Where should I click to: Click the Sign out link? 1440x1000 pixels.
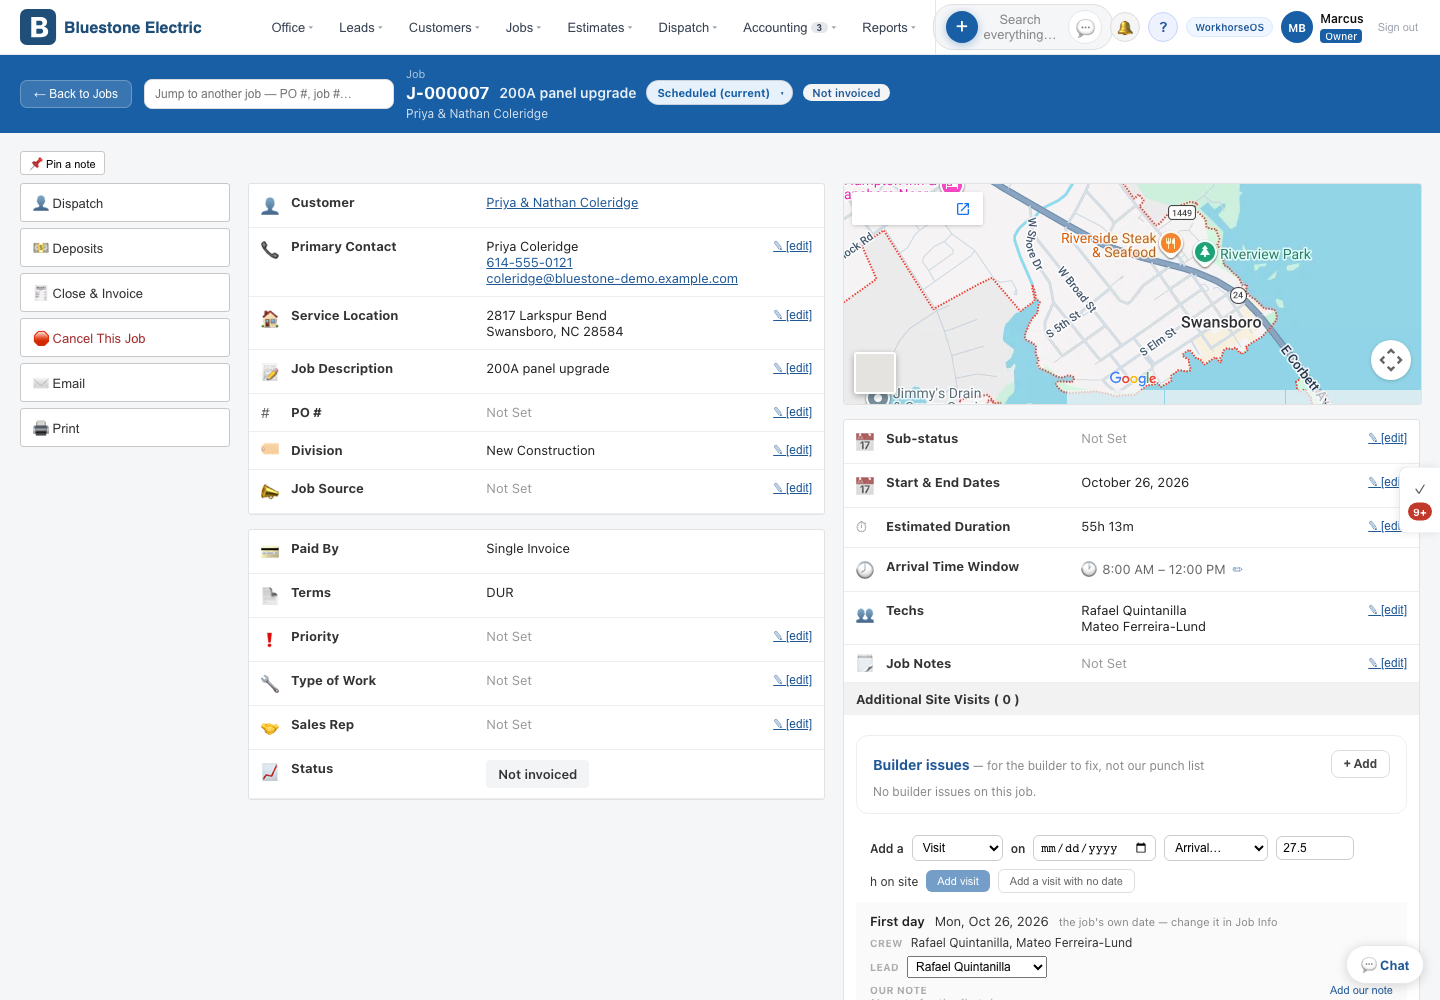coord(1398,28)
